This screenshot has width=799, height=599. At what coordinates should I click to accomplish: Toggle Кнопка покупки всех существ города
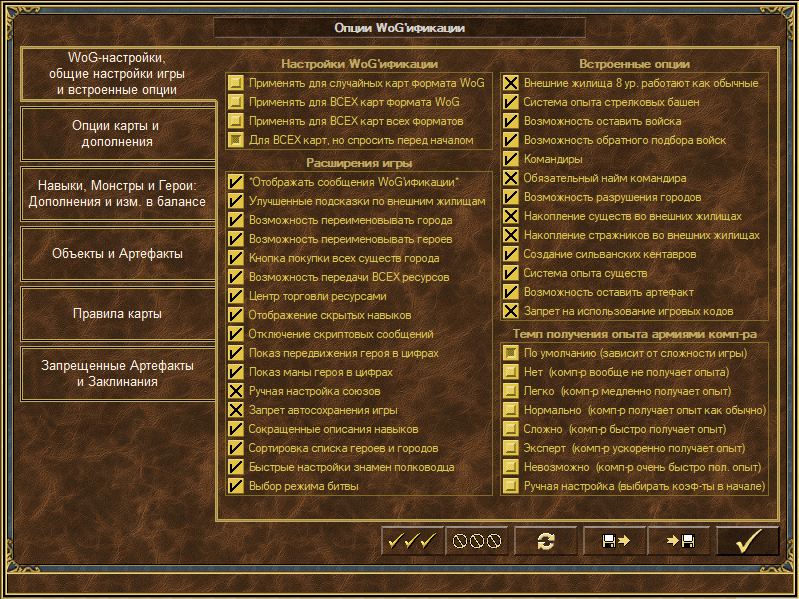[x=235, y=258]
